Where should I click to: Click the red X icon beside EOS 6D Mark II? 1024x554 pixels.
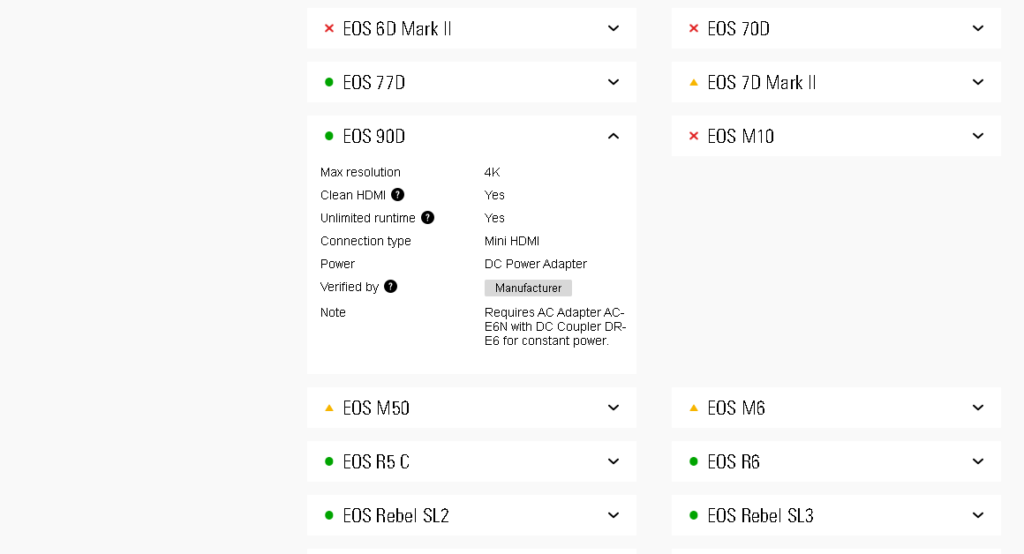(x=329, y=28)
